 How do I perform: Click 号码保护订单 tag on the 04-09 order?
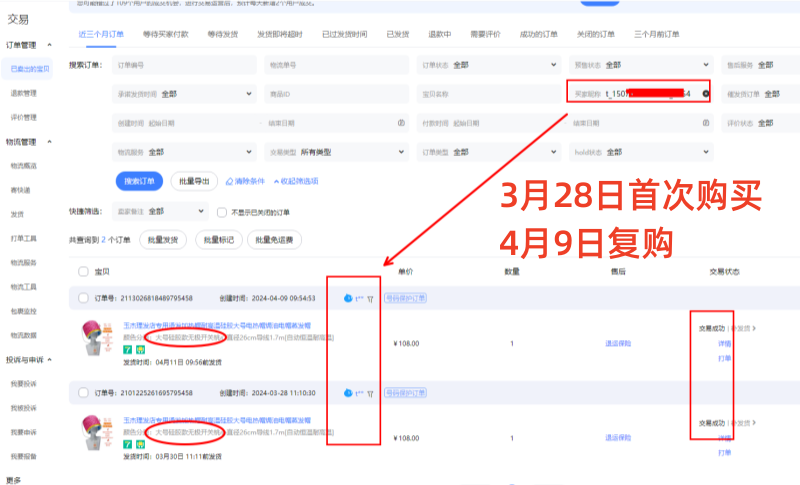pyautogui.click(x=406, y=298)
